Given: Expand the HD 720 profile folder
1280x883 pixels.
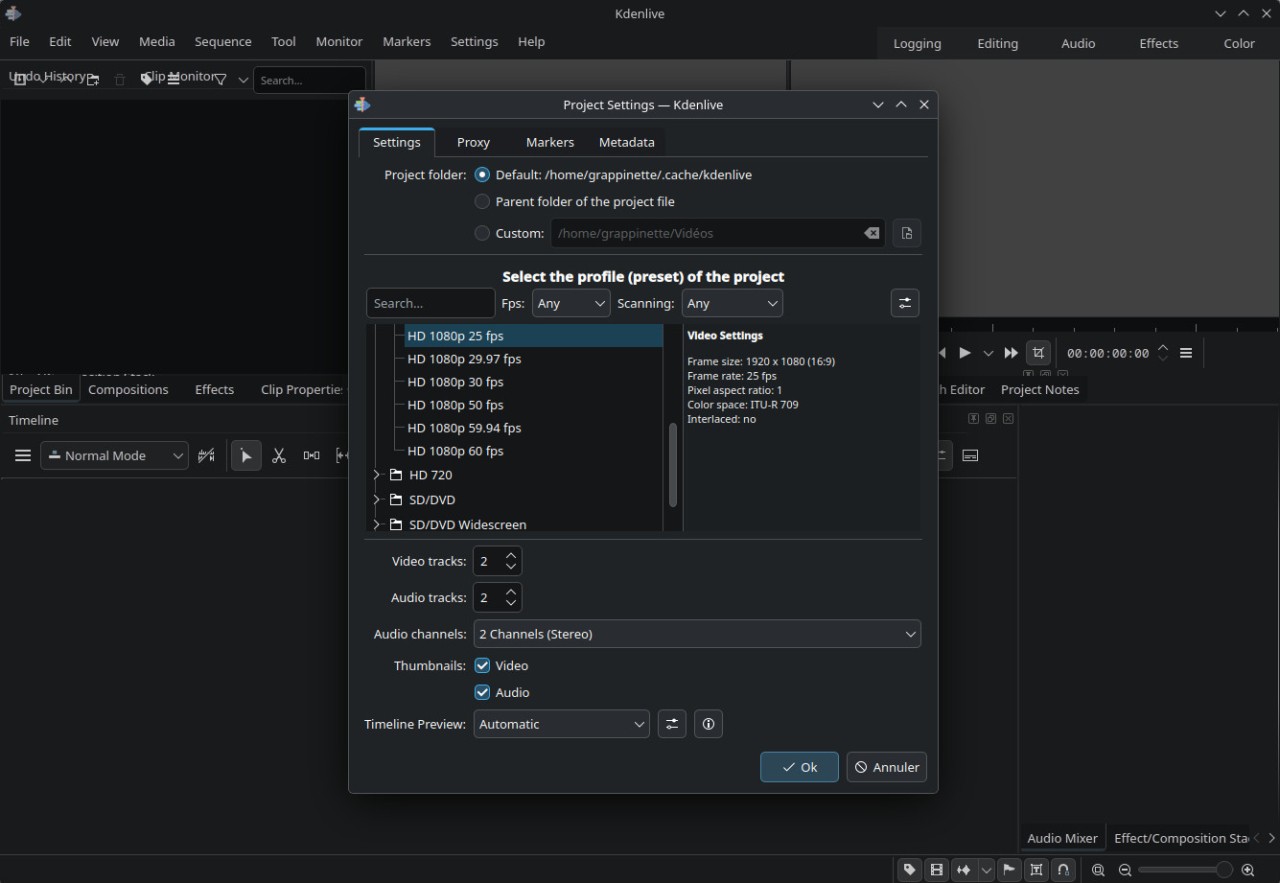Looking at the screenshot, I should 377,475.
